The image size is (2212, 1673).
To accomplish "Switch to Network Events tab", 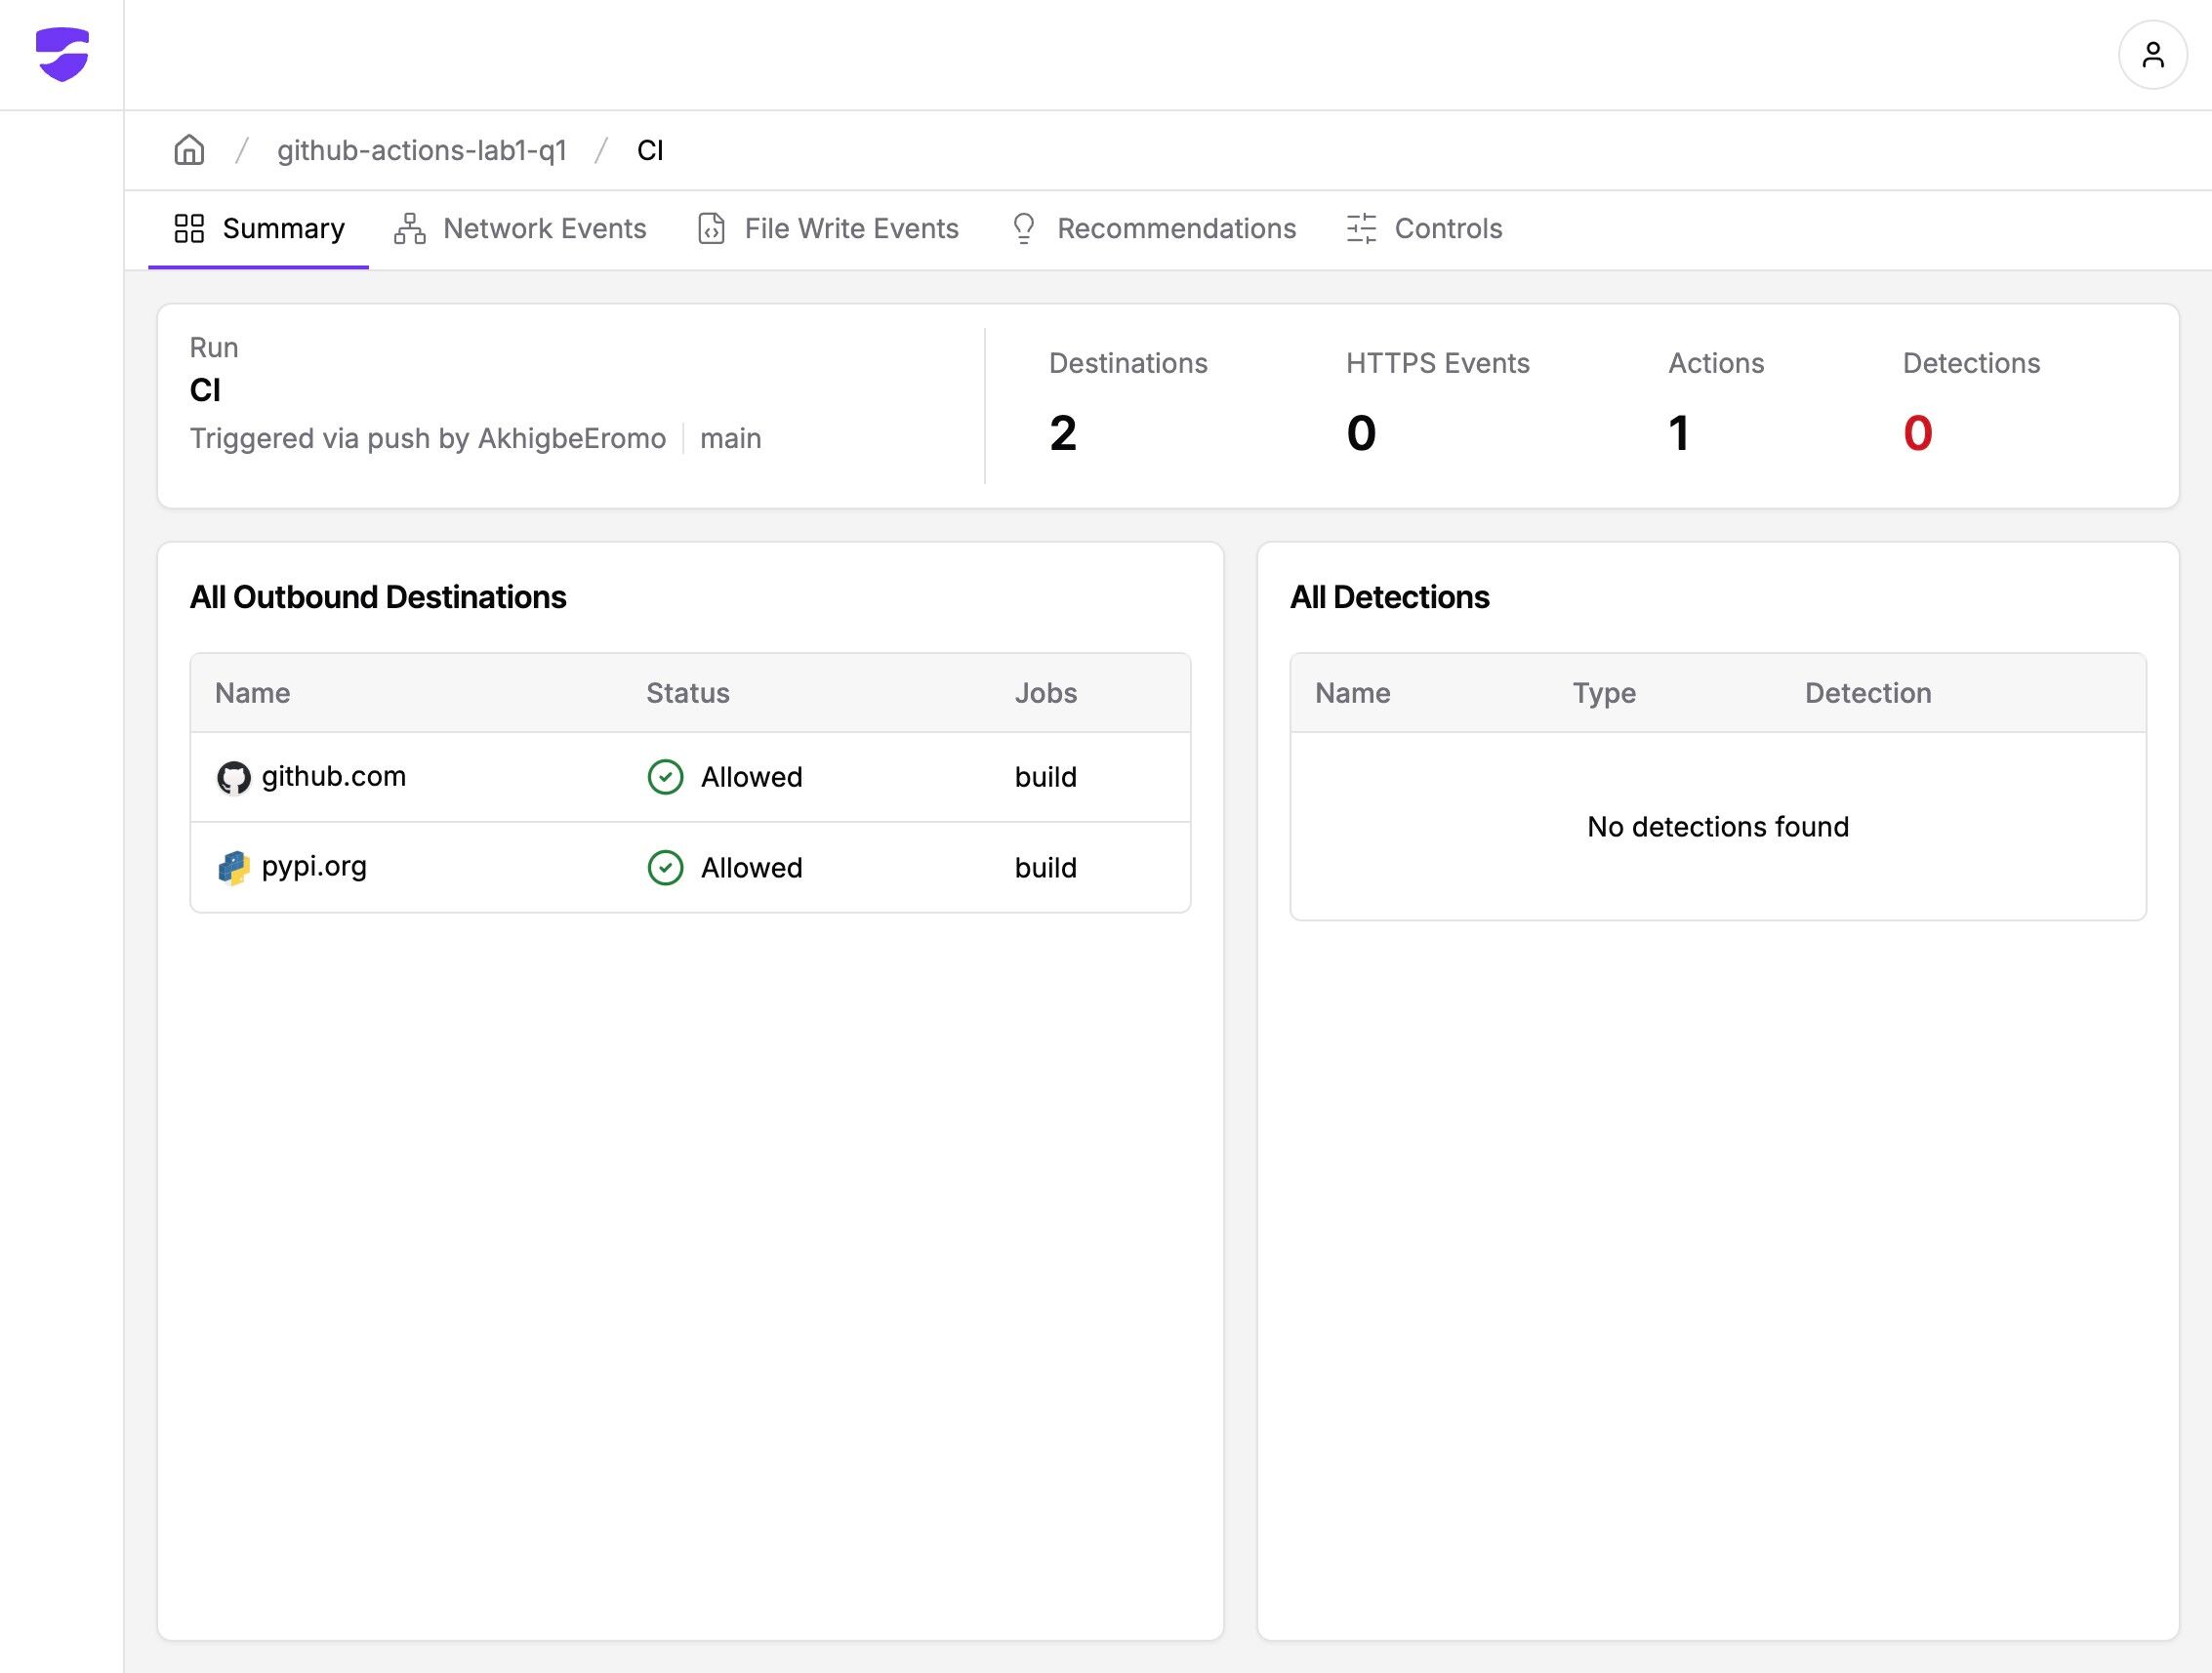I will (520, 229).
